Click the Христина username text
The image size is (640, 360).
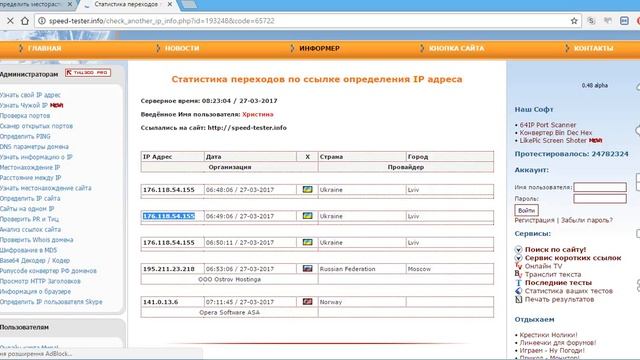tap(258, 114)
